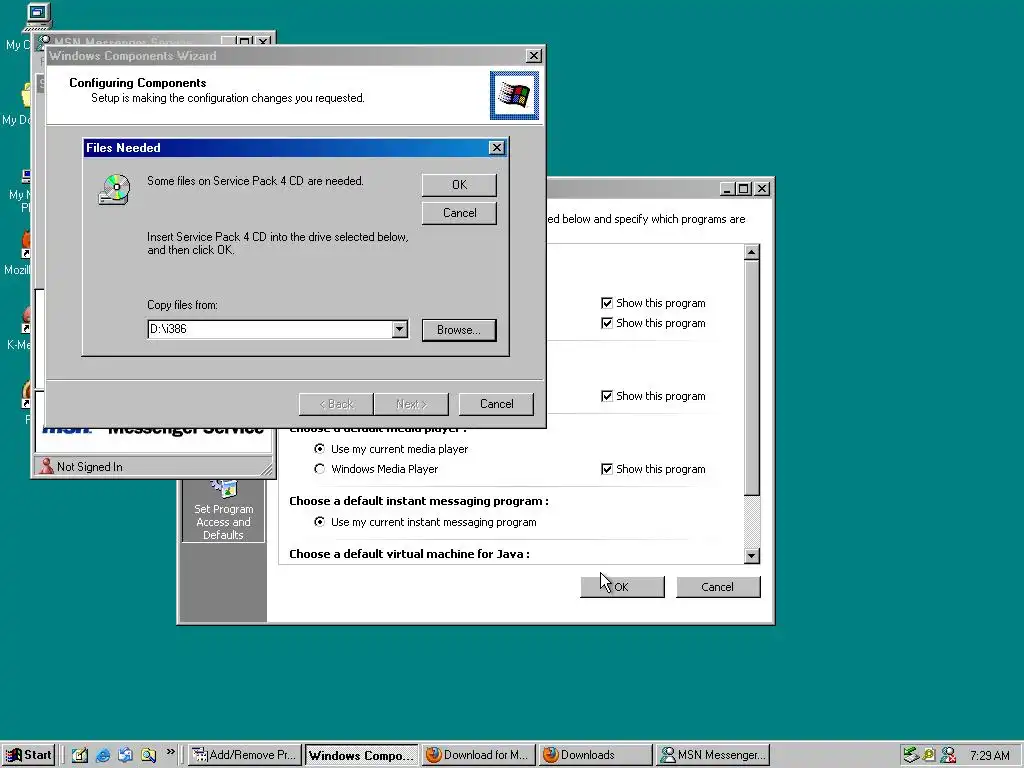Select Windows Media Player radio option
The image size is (1024, 768).
tap(319, 469)
